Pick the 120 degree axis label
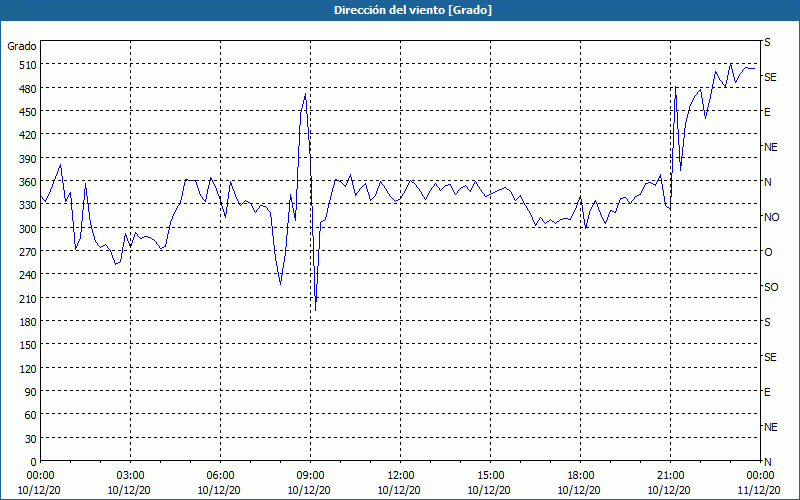The width and height of the screenshot is (800, 500). coord(28,368)
